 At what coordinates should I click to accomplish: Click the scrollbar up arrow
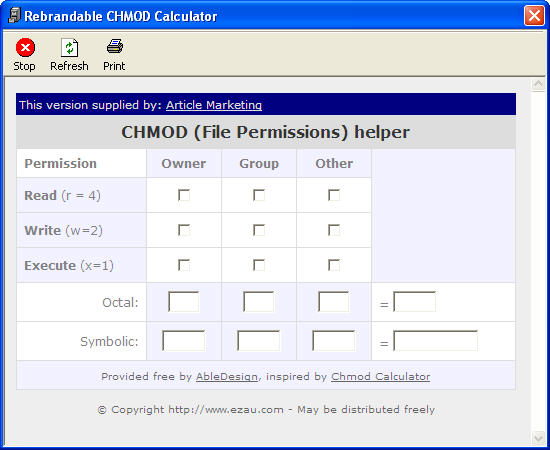pos(538,85)
